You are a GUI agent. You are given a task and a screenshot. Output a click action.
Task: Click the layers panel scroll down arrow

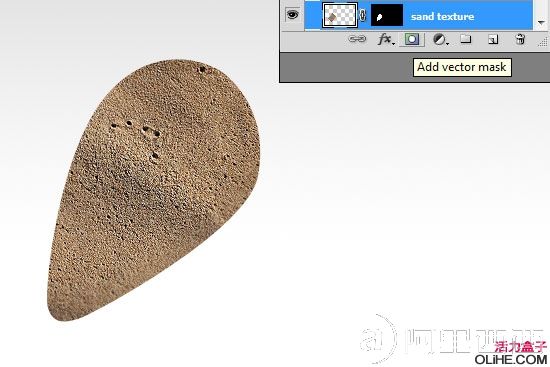541,22
